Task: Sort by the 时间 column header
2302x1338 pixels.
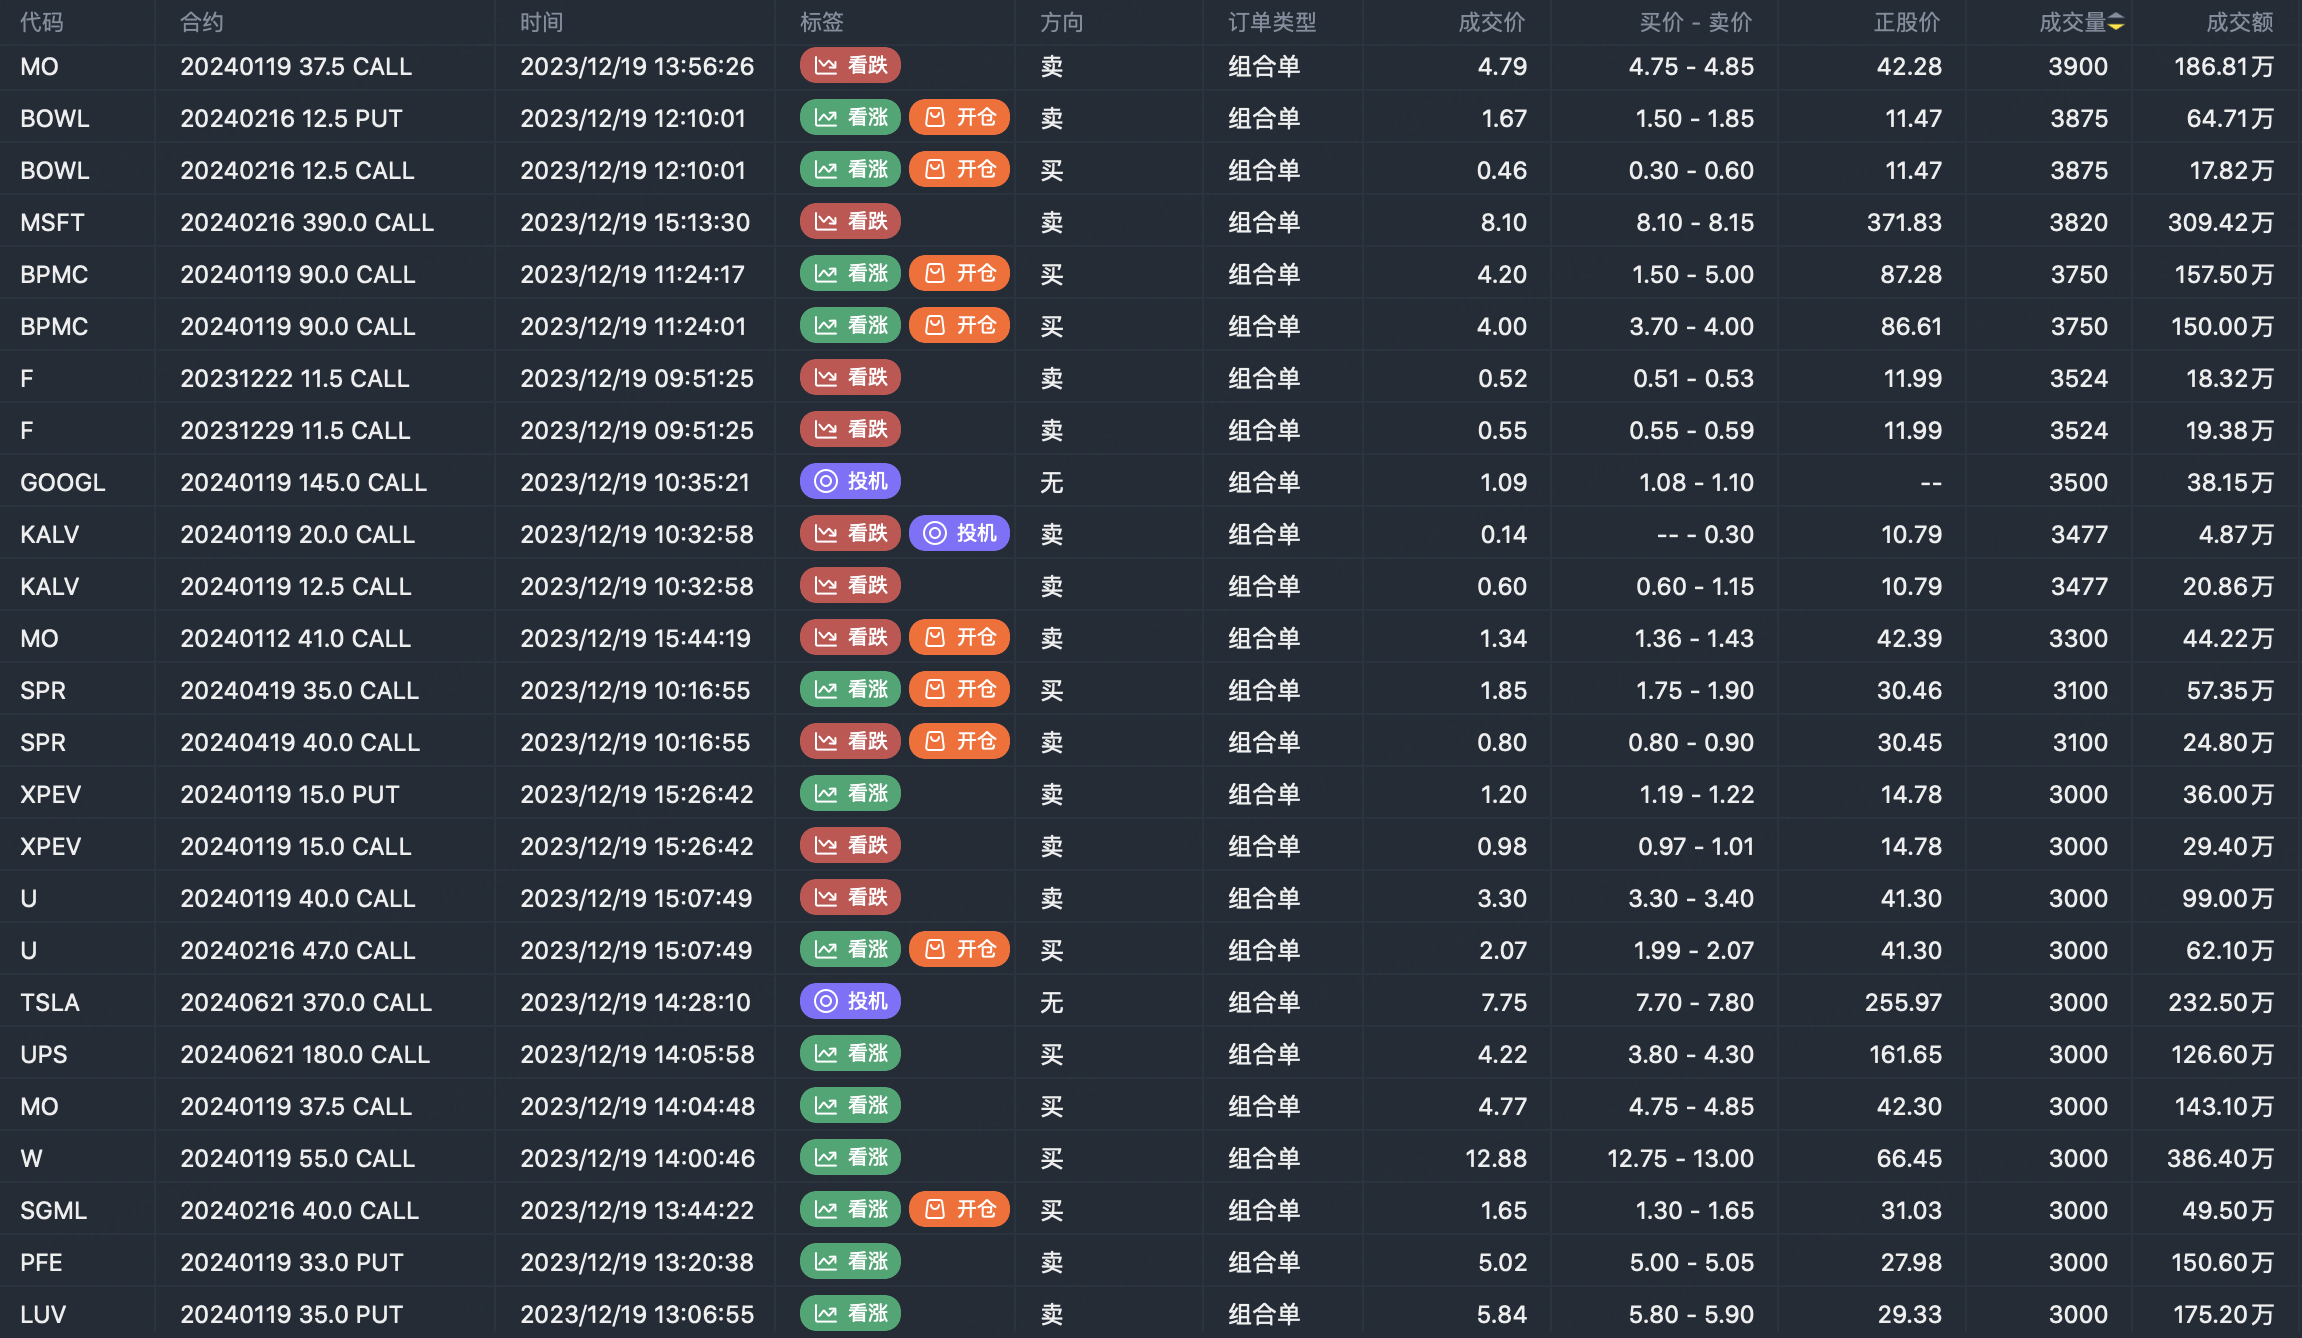Action: [x=541, y=22]
